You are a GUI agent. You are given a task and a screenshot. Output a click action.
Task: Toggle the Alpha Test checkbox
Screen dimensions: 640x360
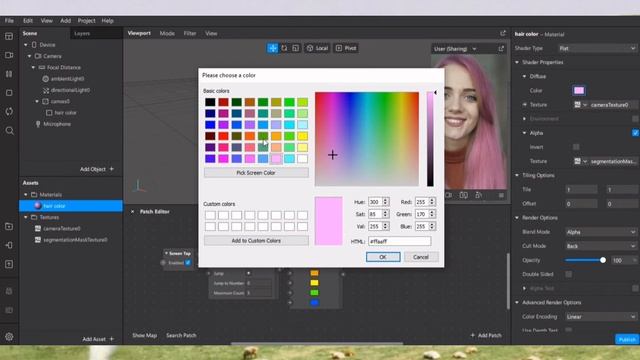click(635, 289)
